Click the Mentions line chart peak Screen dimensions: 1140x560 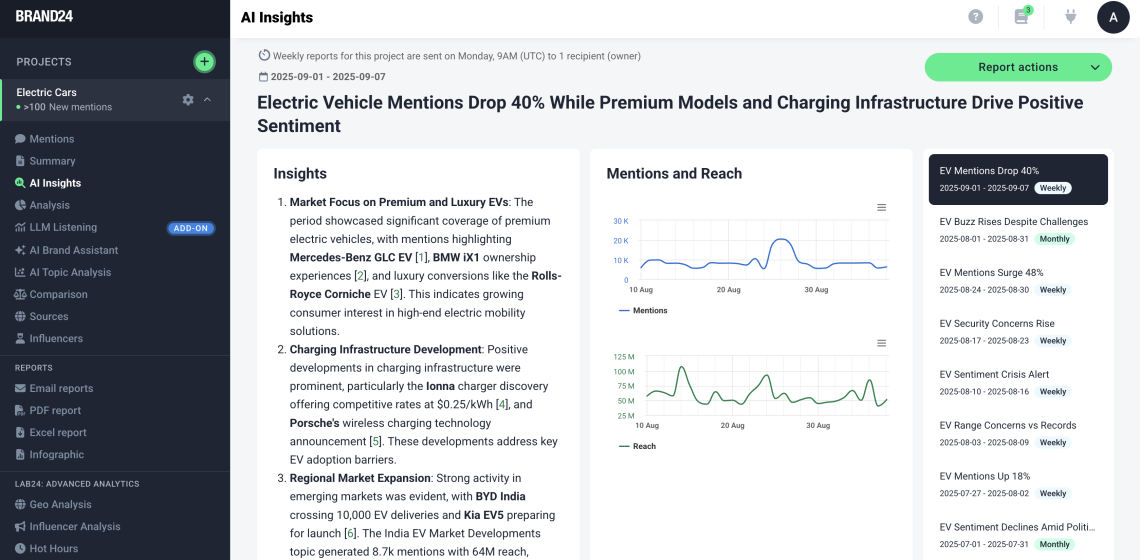782,239
